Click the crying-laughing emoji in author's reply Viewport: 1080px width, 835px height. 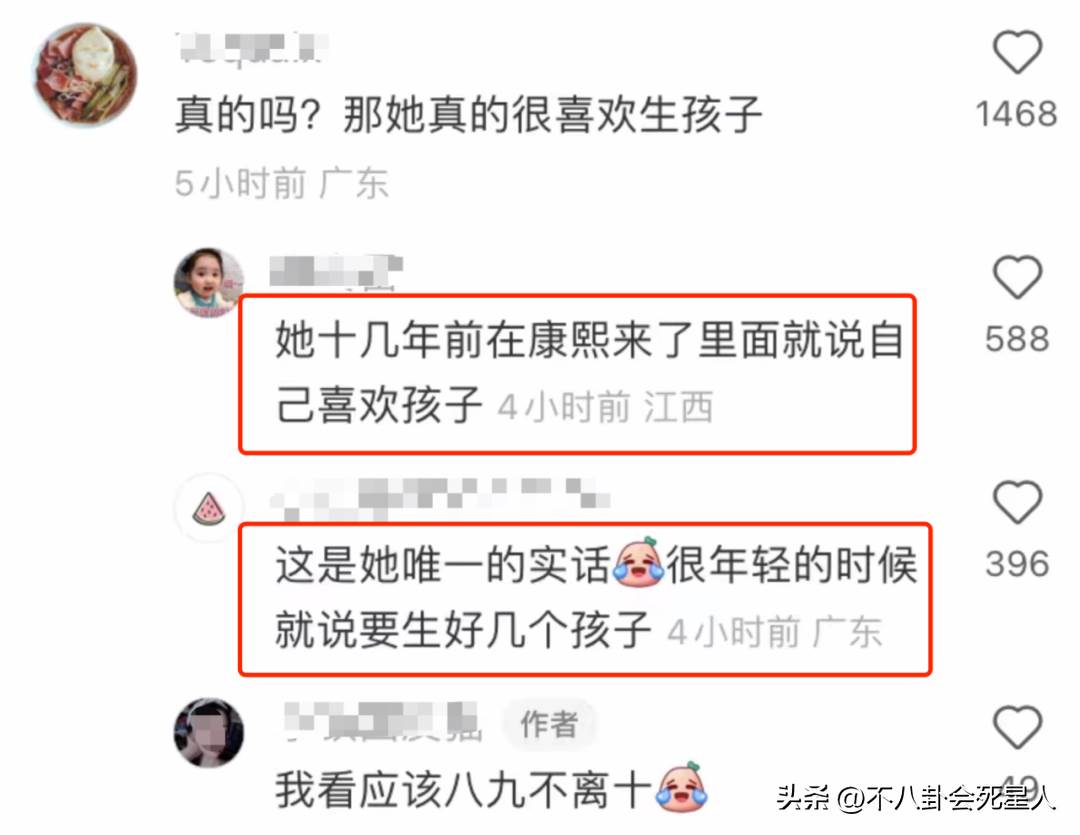tap(682, 787)
